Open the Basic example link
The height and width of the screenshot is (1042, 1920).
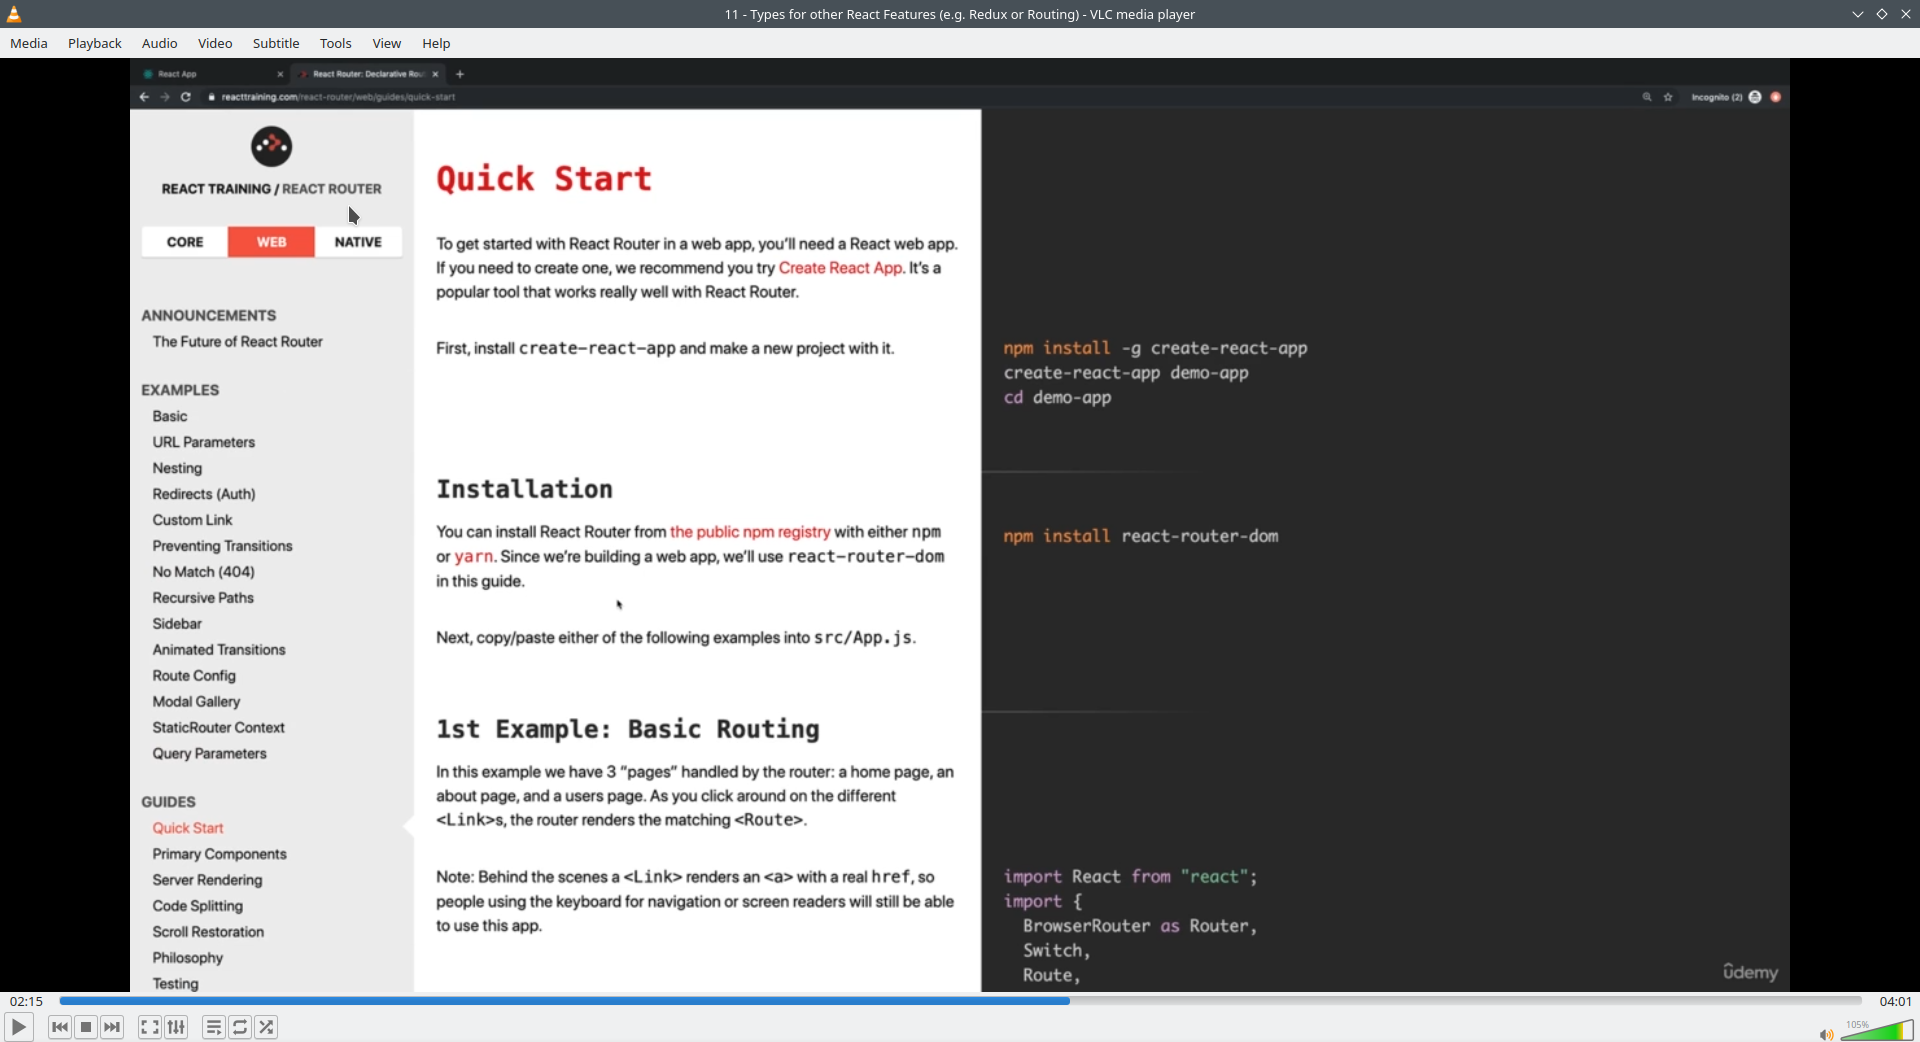[x=170, y=416]
